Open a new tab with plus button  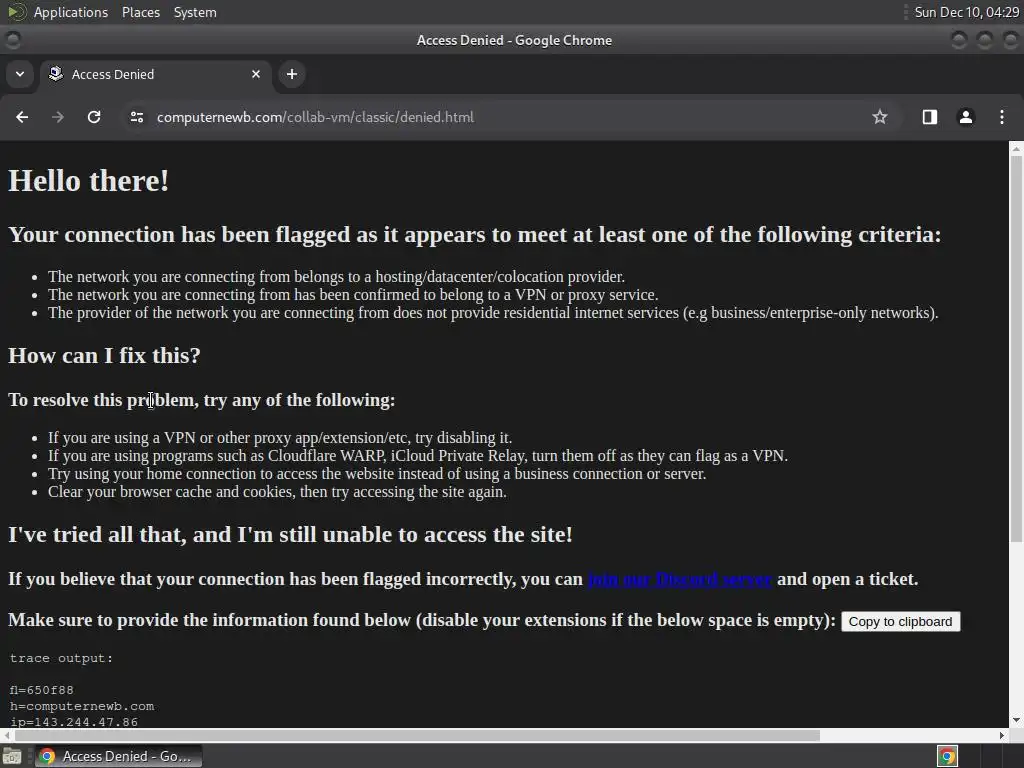pyautogui.click(x=292, y=74)
